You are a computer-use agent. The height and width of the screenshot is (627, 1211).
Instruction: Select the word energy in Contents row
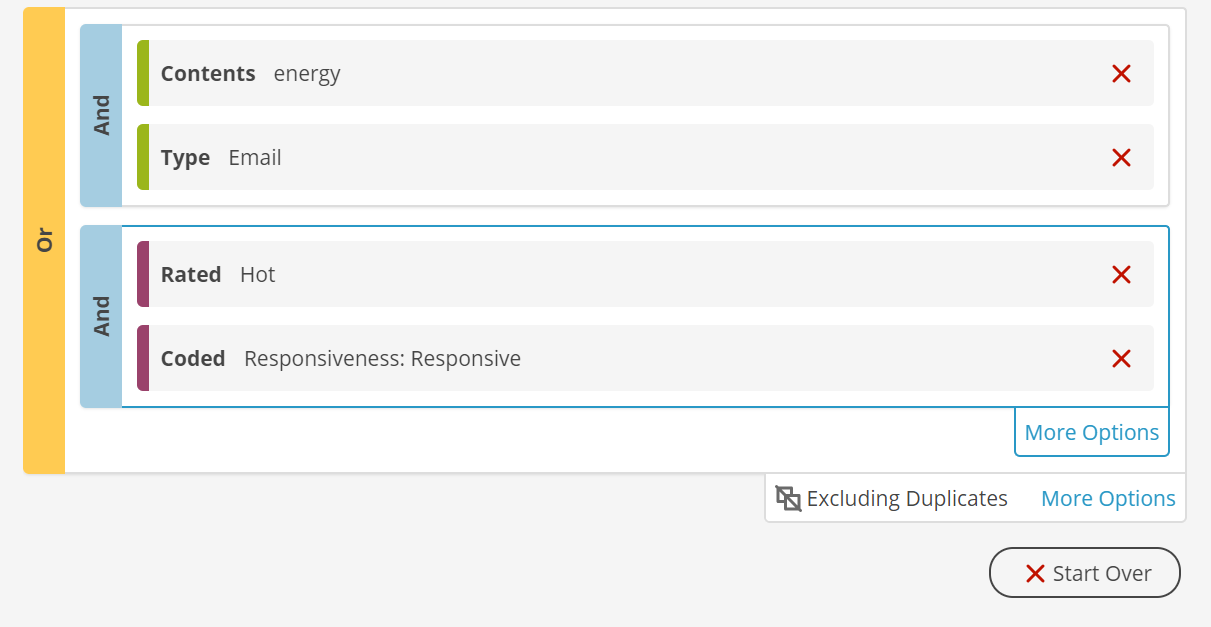307,74
